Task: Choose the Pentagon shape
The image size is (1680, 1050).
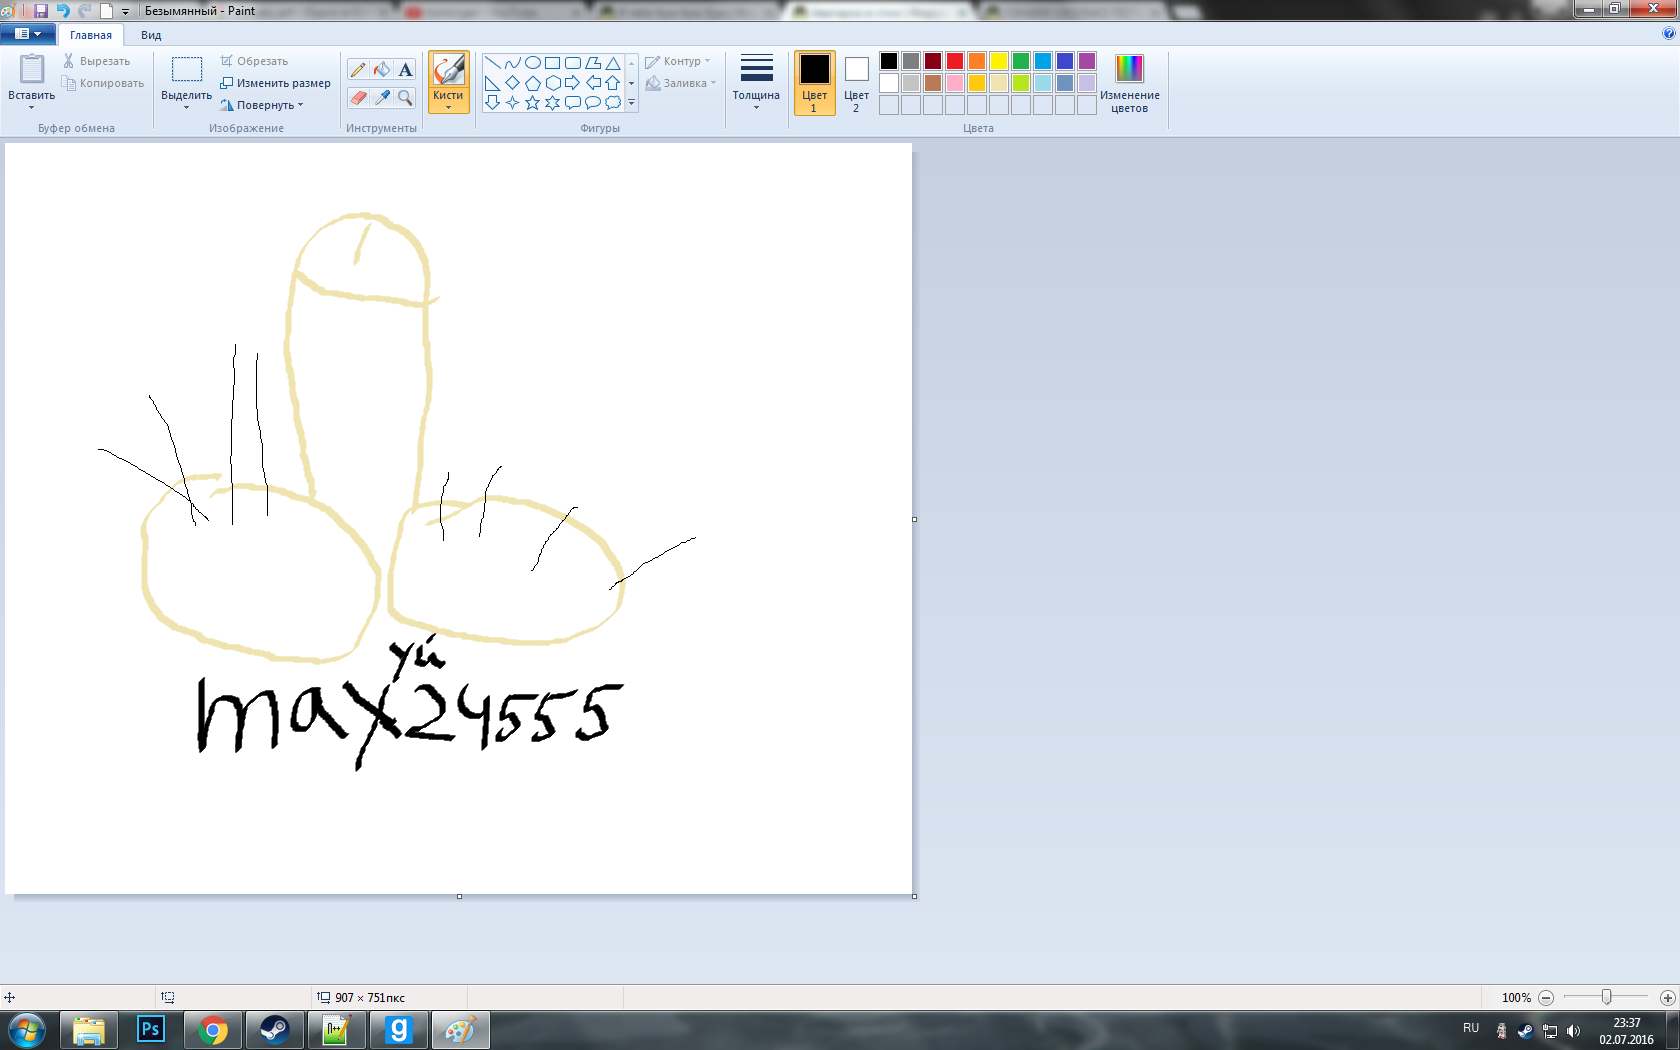Action: coord(533,83)
